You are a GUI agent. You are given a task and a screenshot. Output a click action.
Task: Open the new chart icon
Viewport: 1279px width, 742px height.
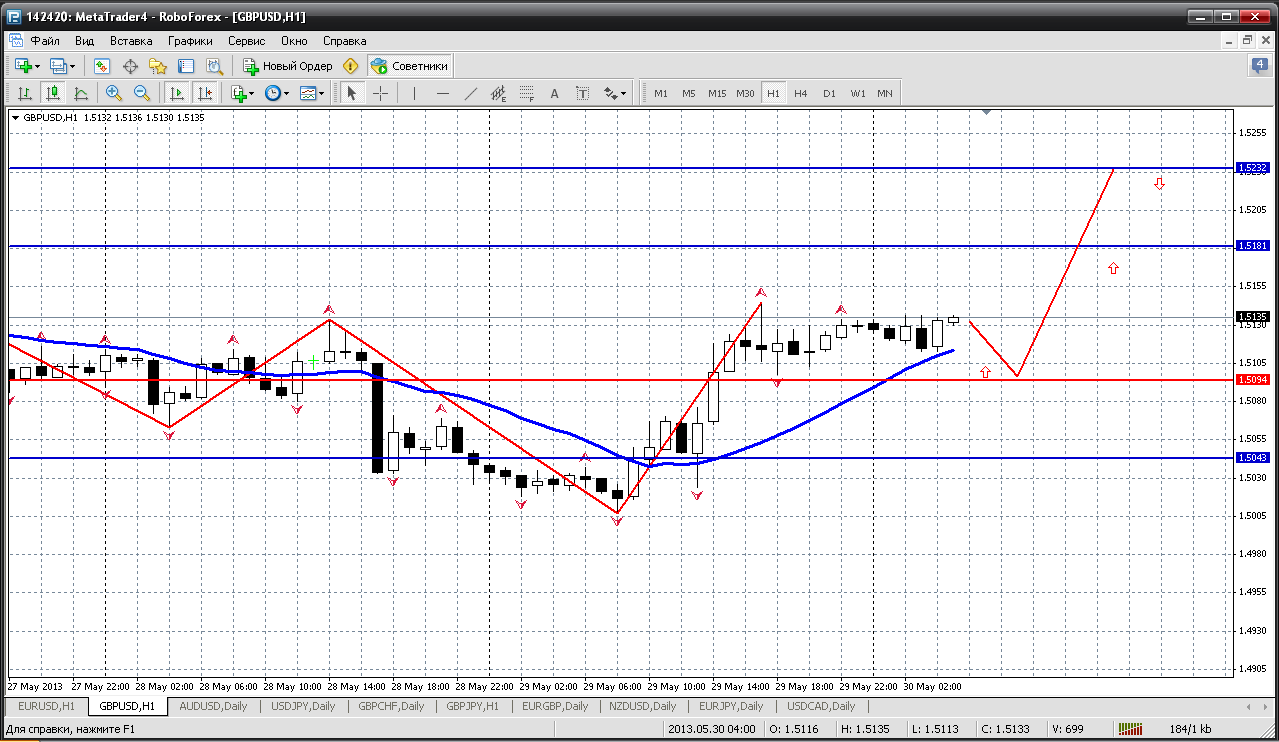pos(21,66)
